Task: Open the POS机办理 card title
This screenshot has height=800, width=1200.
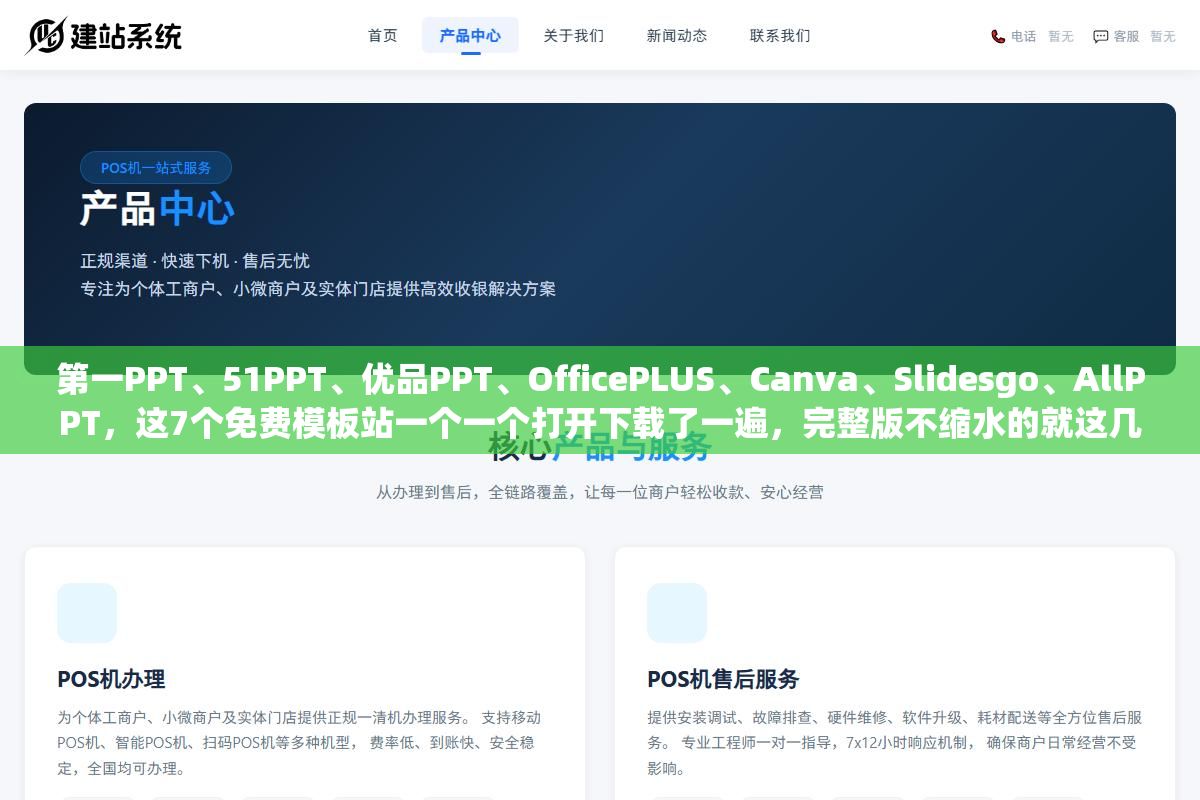Action: pos(111,679)
